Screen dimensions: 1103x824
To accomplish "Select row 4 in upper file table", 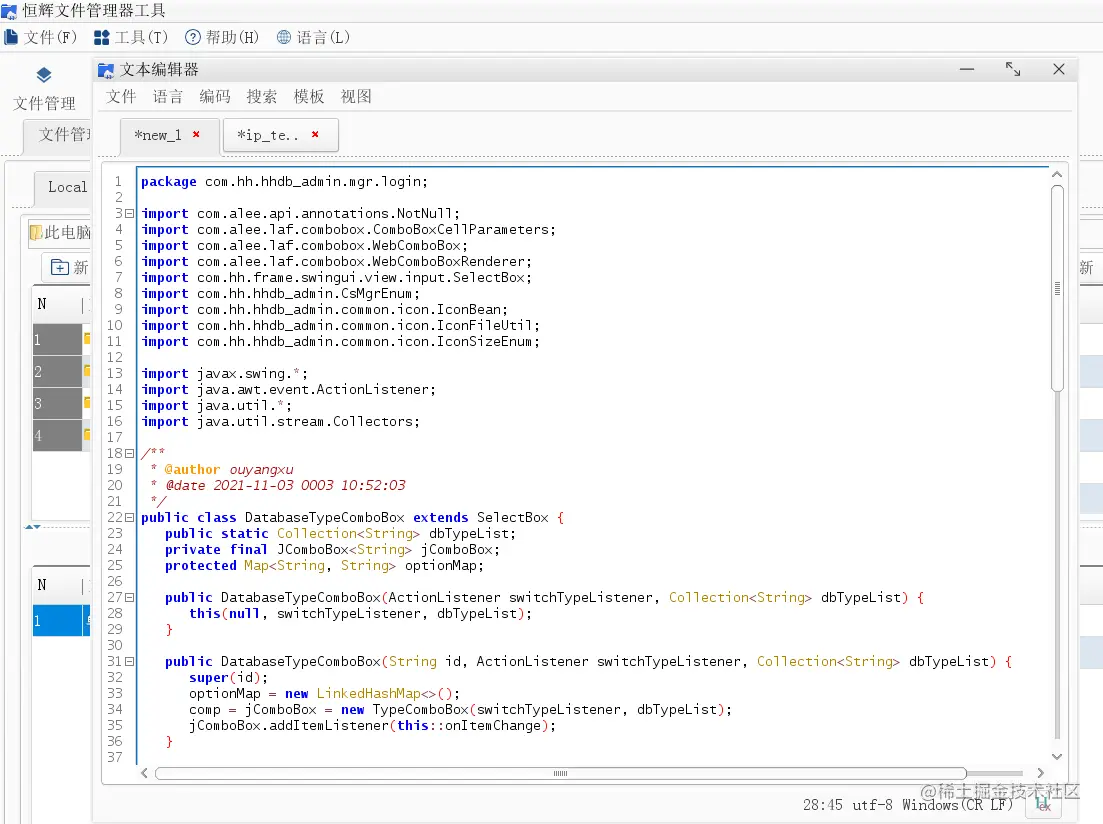I will pyautogui.click(x=57, y=436).
